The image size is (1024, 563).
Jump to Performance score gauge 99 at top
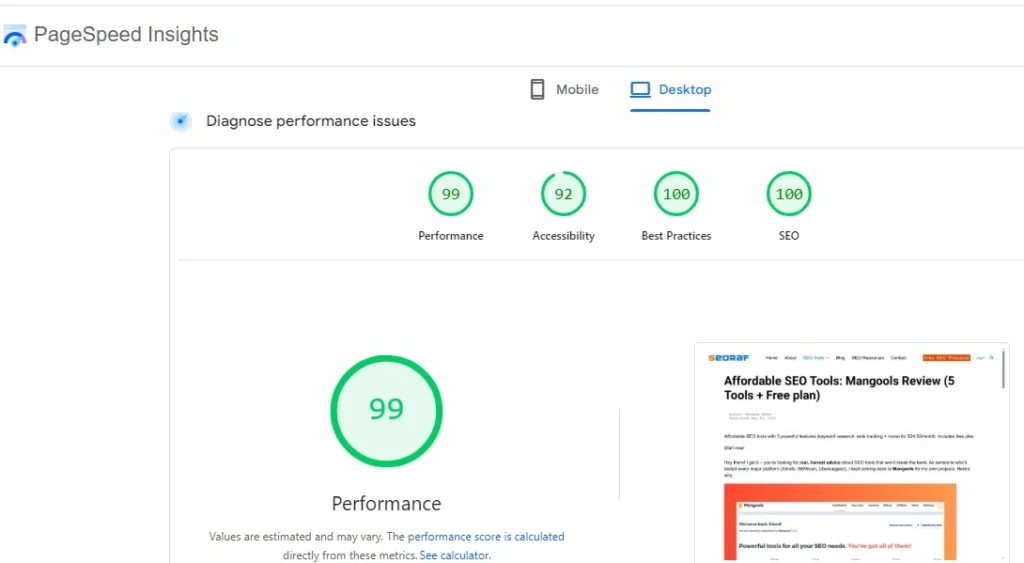point(451,194)
